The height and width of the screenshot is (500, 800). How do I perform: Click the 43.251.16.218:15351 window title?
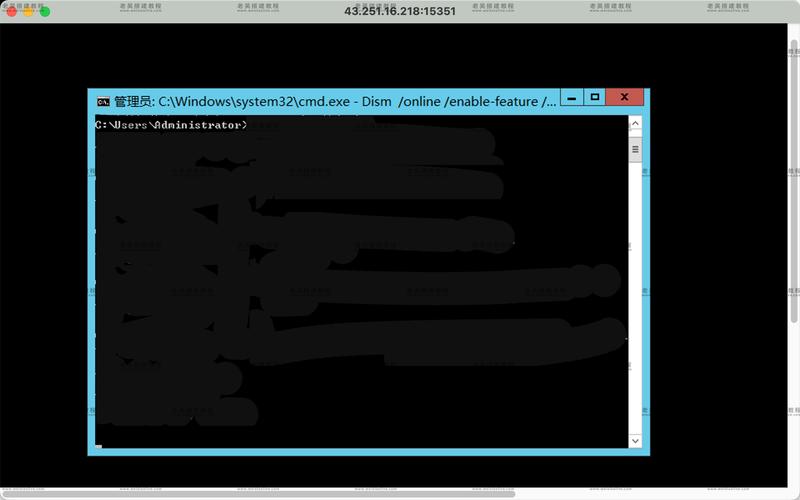399,11
